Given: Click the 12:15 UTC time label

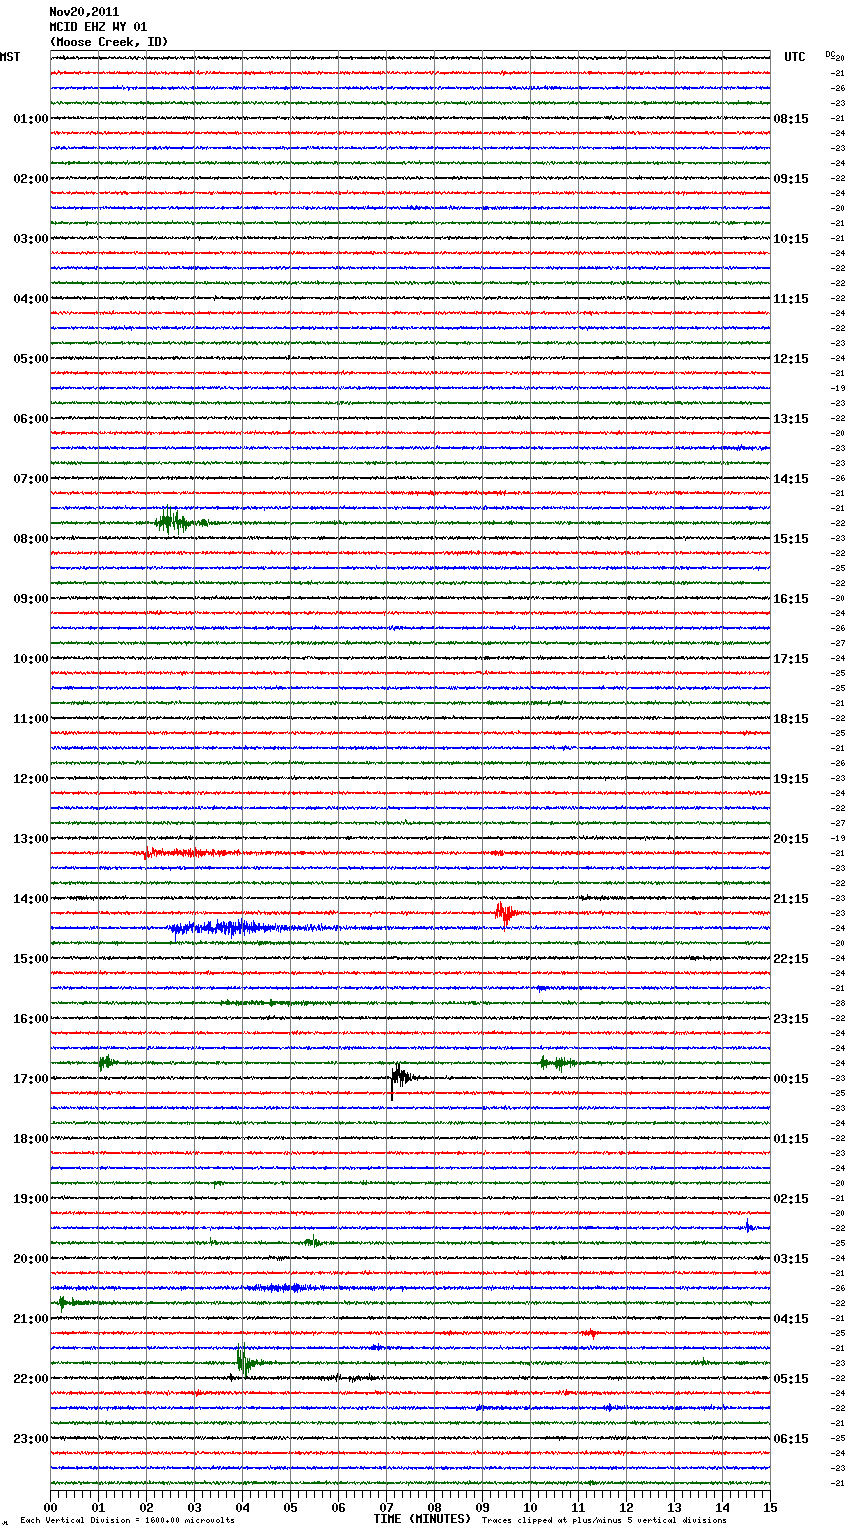Looking at the screenshot, I should (791, 359).
